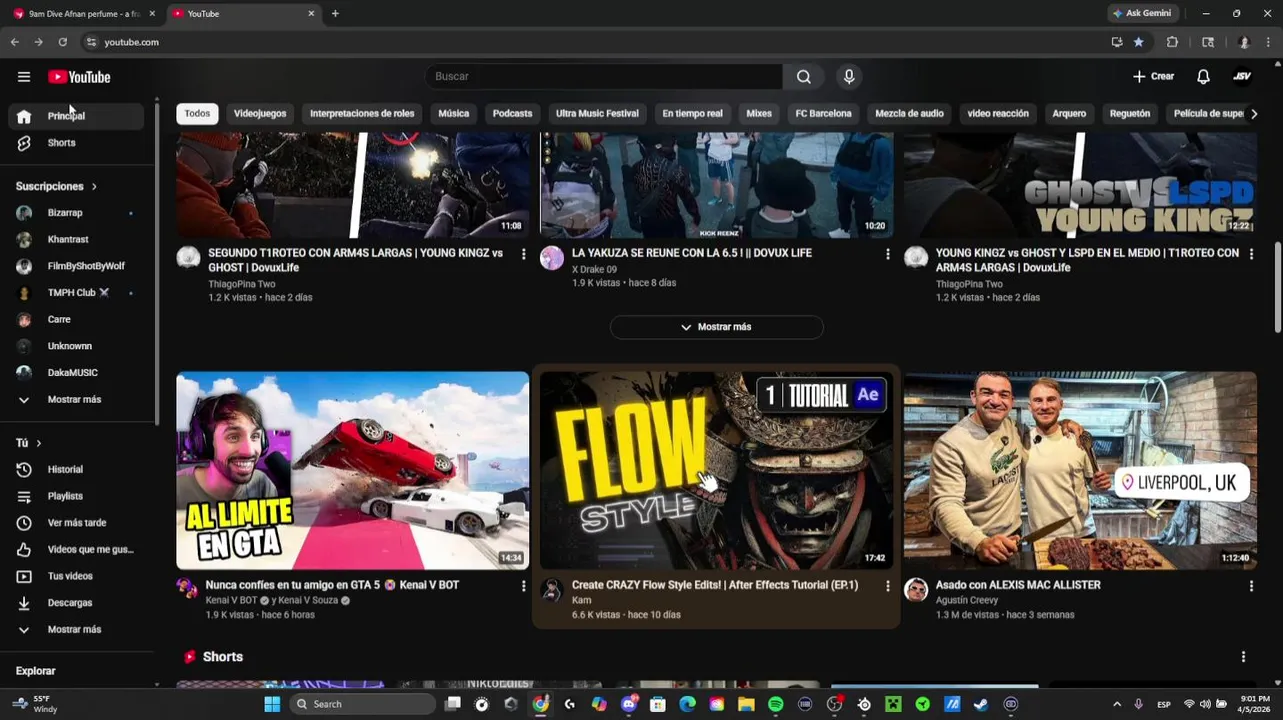The image size is (1283, 720).
Task: Select the Música filter chip
Action: click(x=453, y=114)
